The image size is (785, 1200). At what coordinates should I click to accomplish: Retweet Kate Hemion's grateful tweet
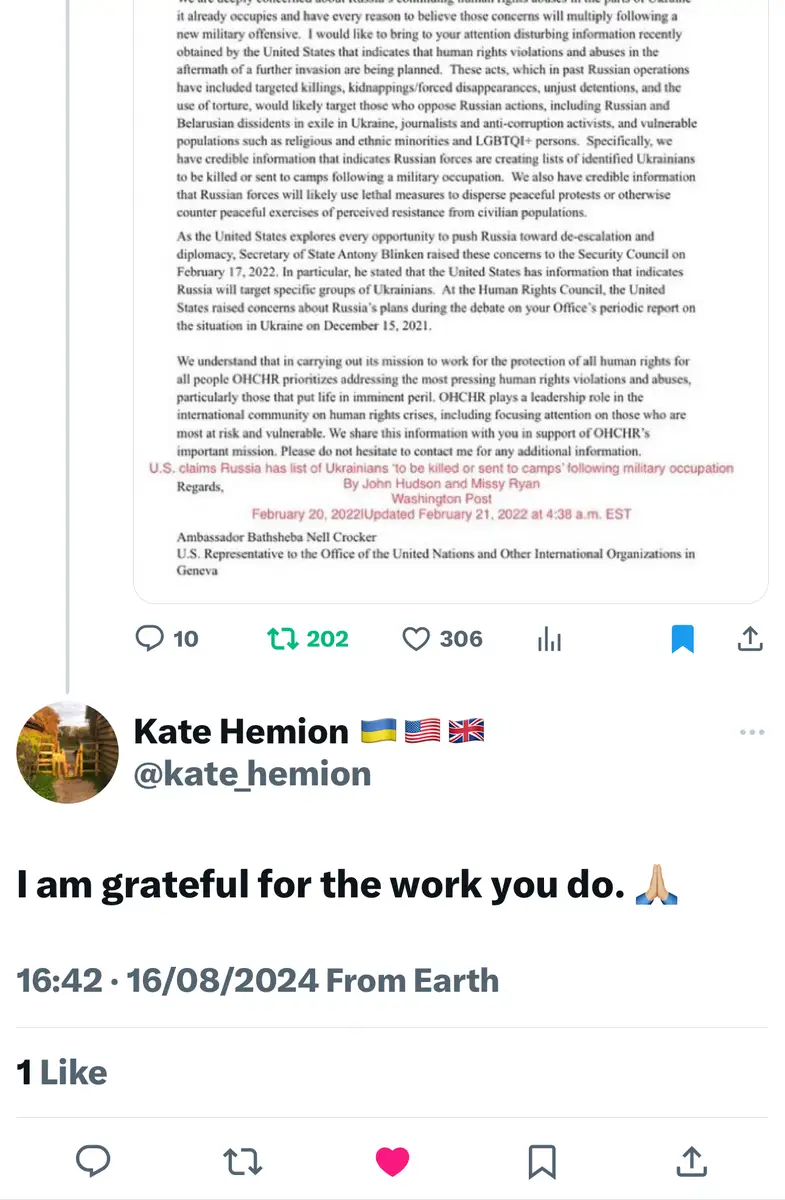click(x=242, y=1161)
